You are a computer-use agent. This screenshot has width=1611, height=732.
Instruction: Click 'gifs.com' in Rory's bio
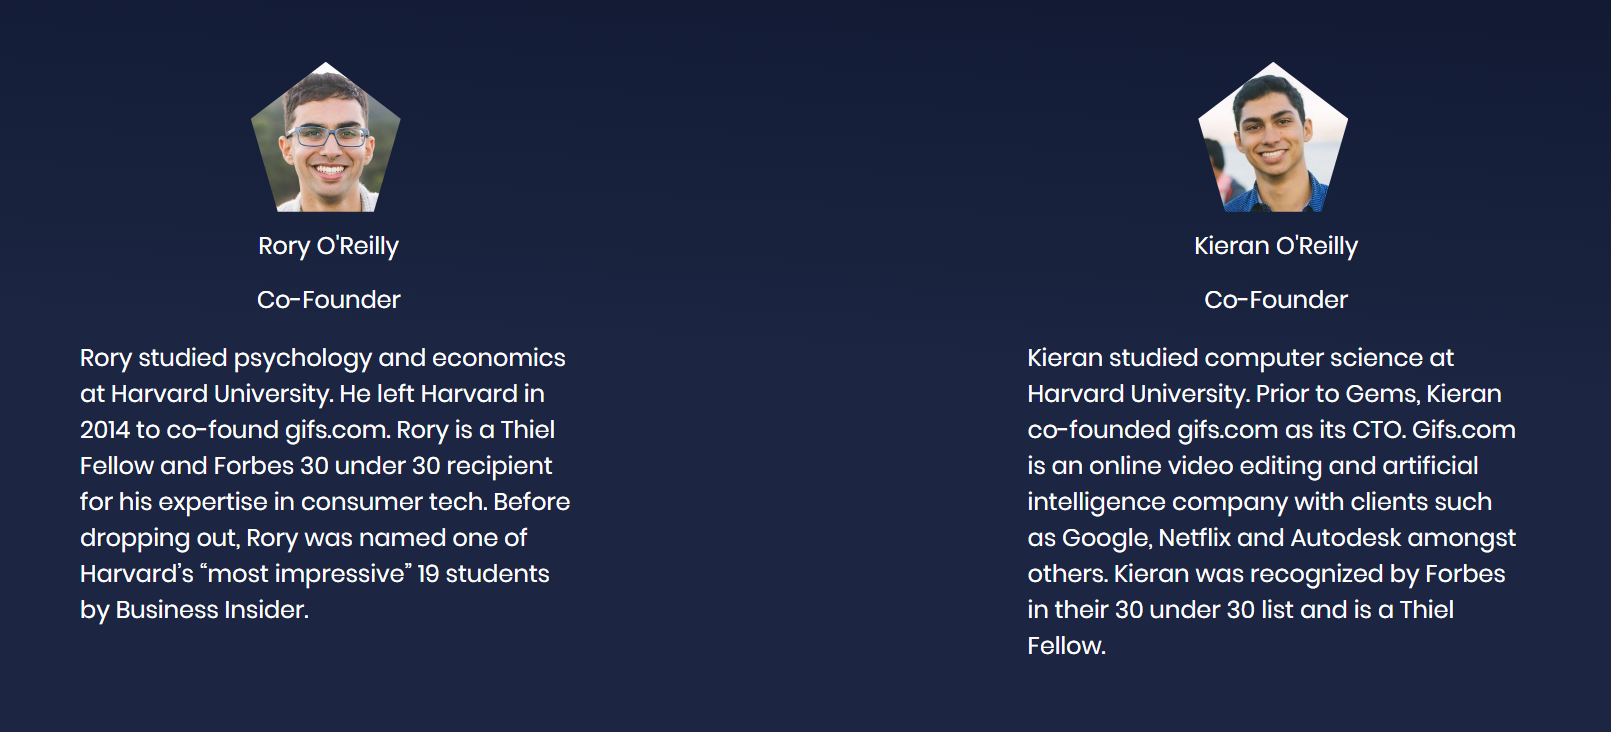click(337, 430)
